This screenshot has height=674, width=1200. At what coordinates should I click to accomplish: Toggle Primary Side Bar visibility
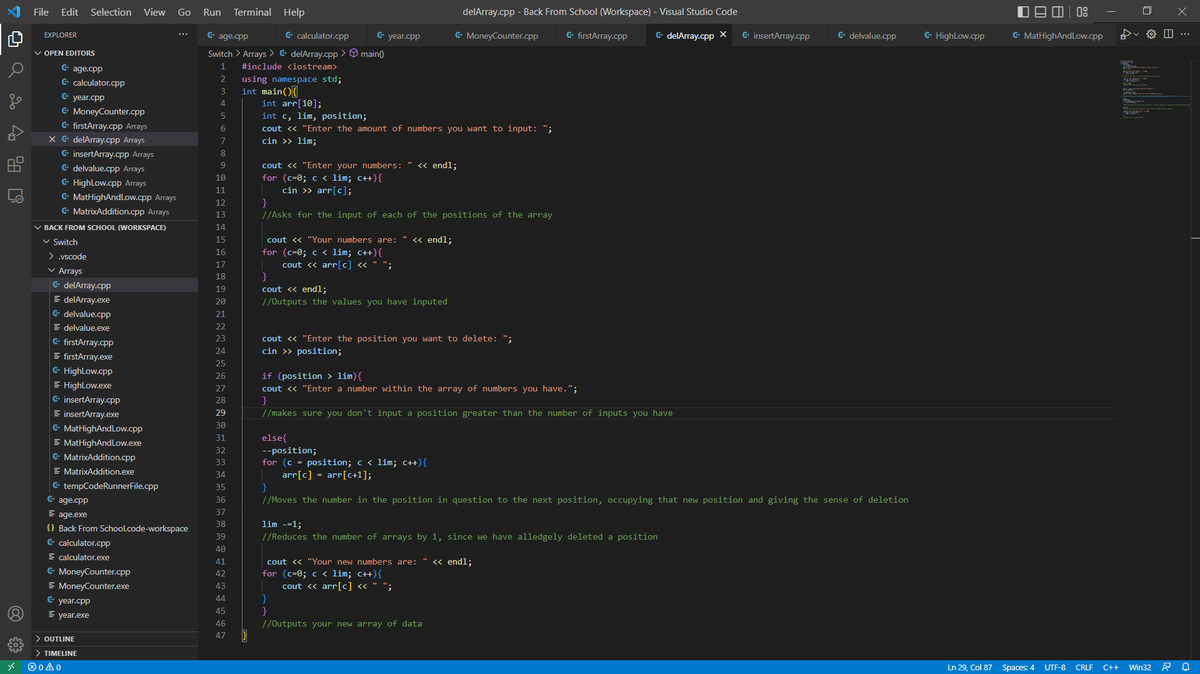coord(1024,12)
